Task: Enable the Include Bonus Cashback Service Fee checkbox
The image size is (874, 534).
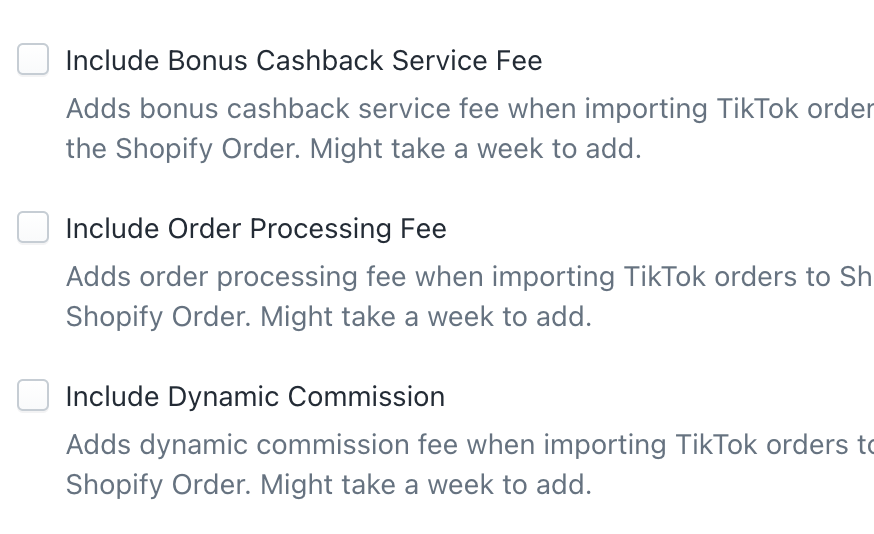Action: (33, 59)
